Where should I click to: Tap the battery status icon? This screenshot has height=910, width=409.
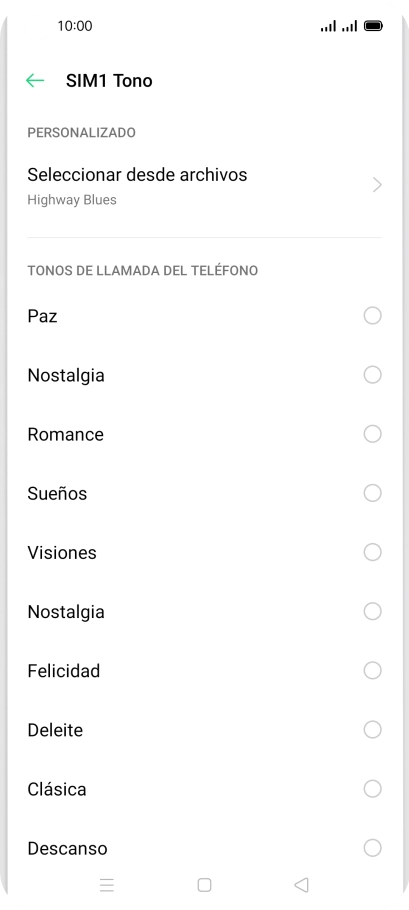pyautogui.click(x=373, y=26)
